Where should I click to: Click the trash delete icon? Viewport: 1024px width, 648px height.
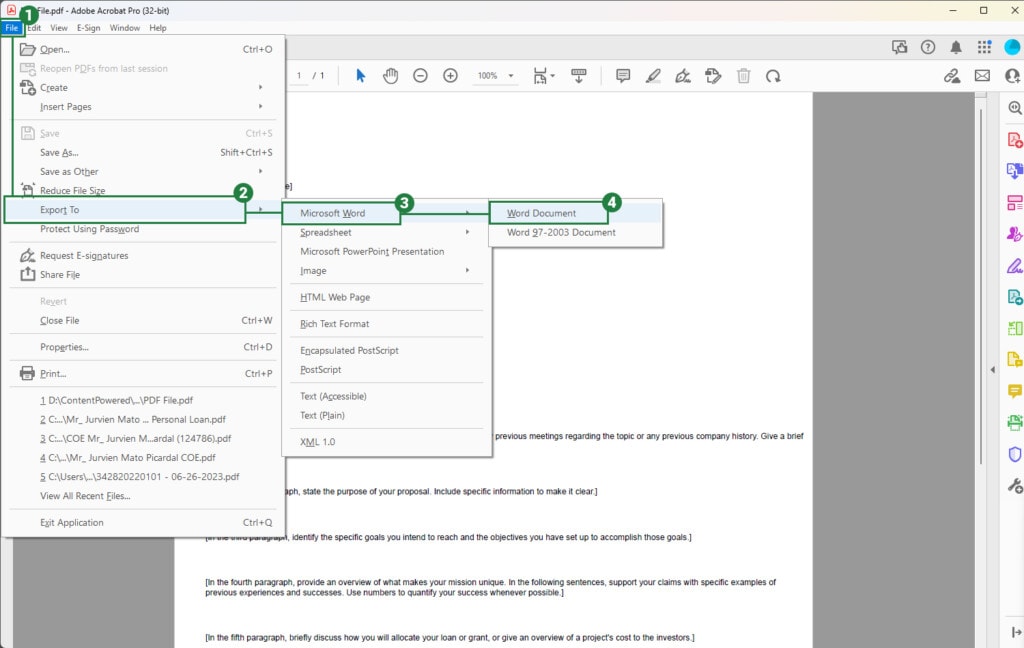(x=743, y=76)
